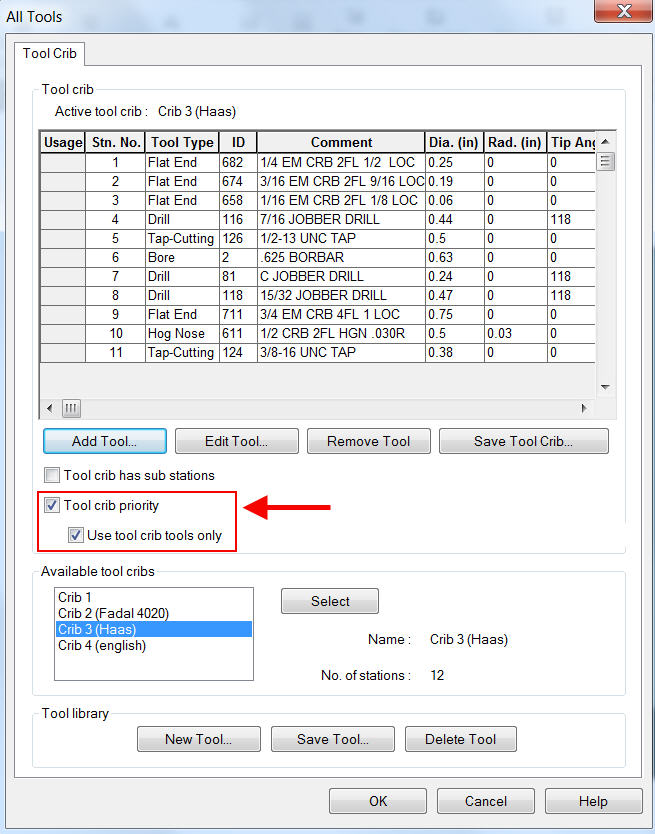Viewport: 655px width, 834px height.
Task: Click radius cell 0.03
Action: (516, 333)
